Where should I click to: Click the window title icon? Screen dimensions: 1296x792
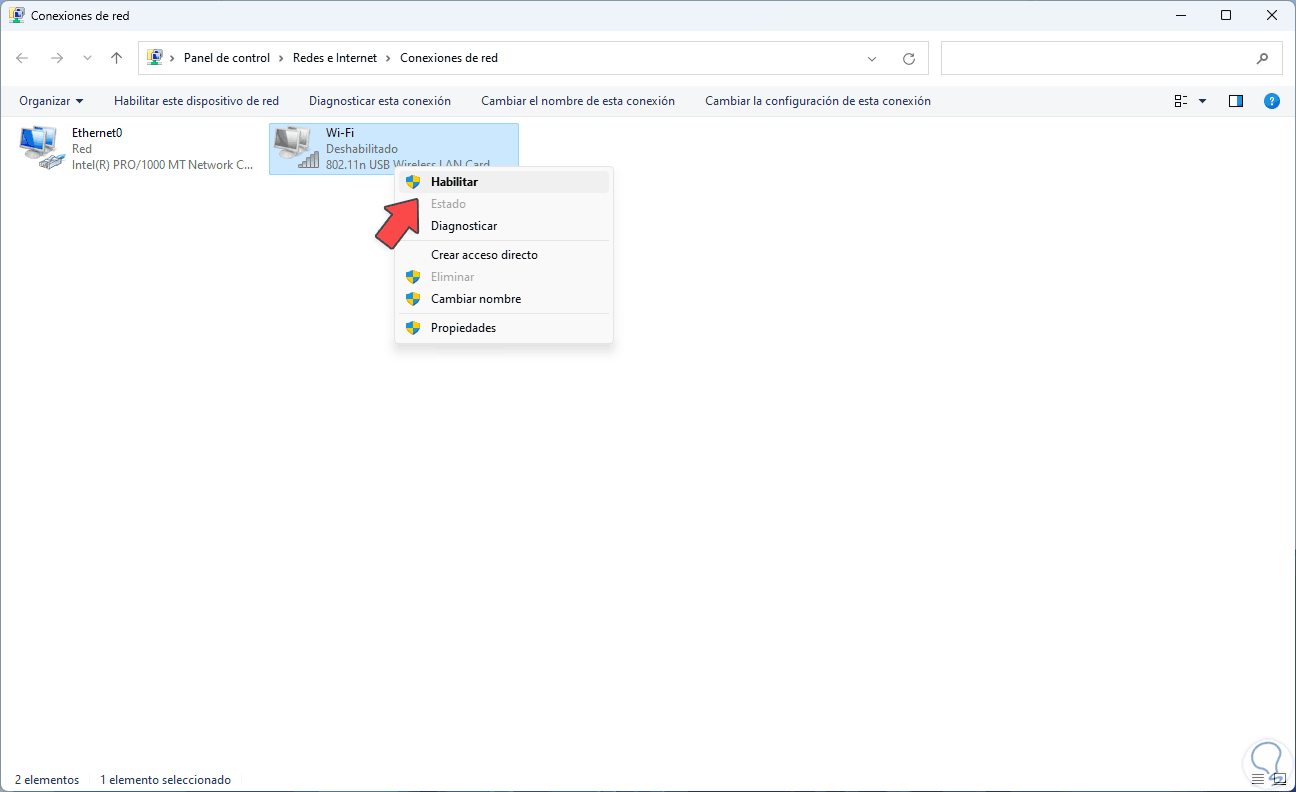[17, 16]
